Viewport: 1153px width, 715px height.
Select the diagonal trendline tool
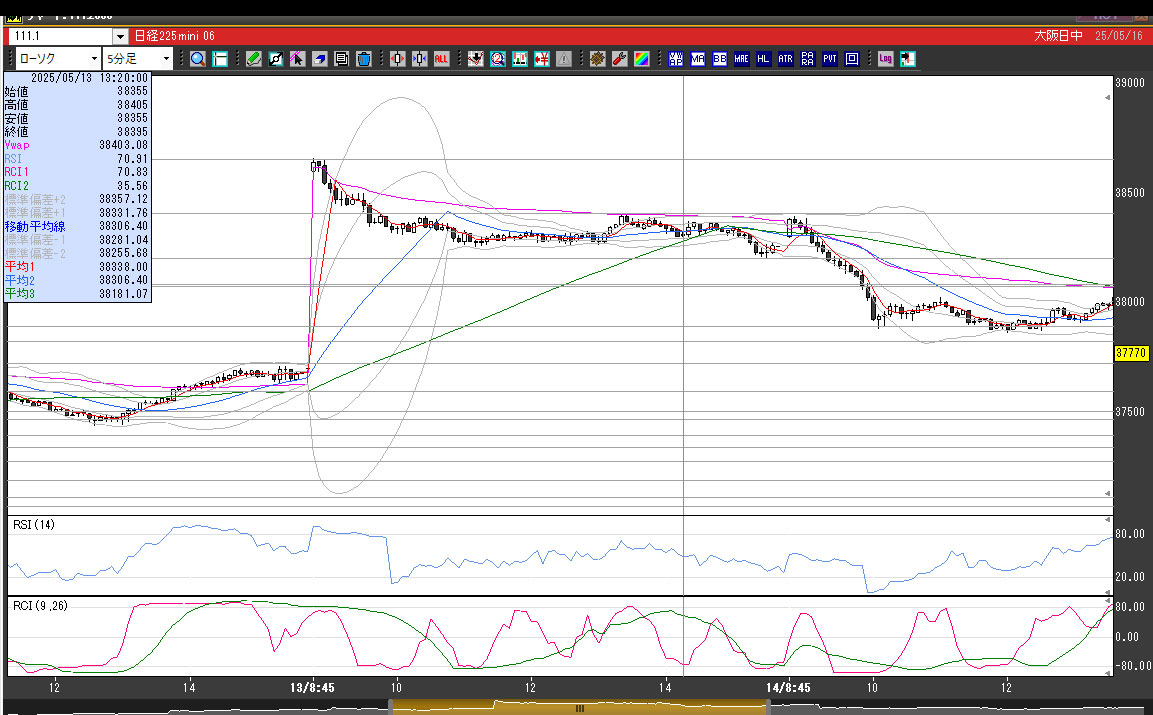[x=276, y=59]
